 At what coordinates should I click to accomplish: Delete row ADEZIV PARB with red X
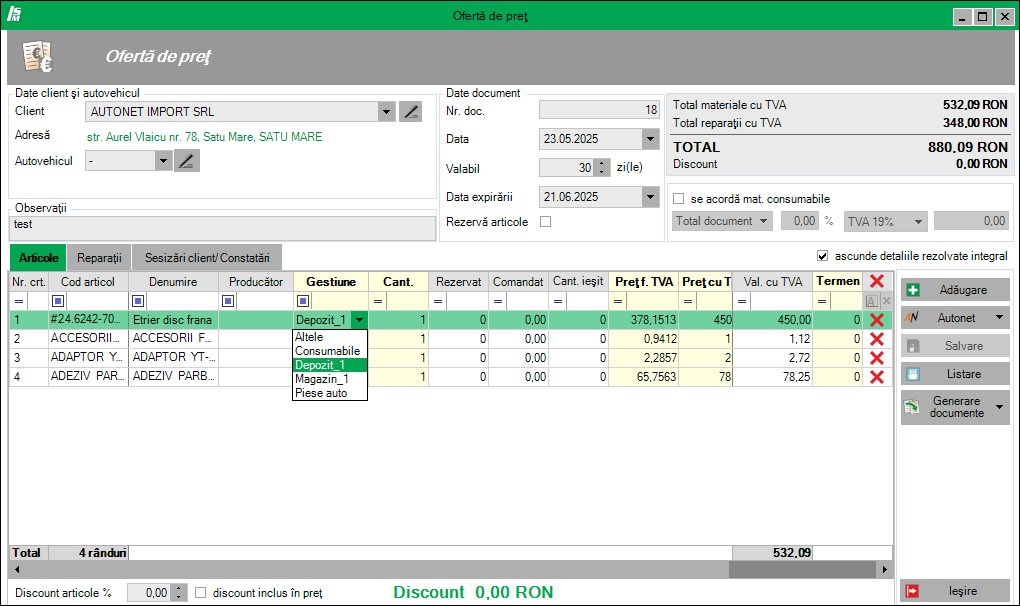coord(877,376)
